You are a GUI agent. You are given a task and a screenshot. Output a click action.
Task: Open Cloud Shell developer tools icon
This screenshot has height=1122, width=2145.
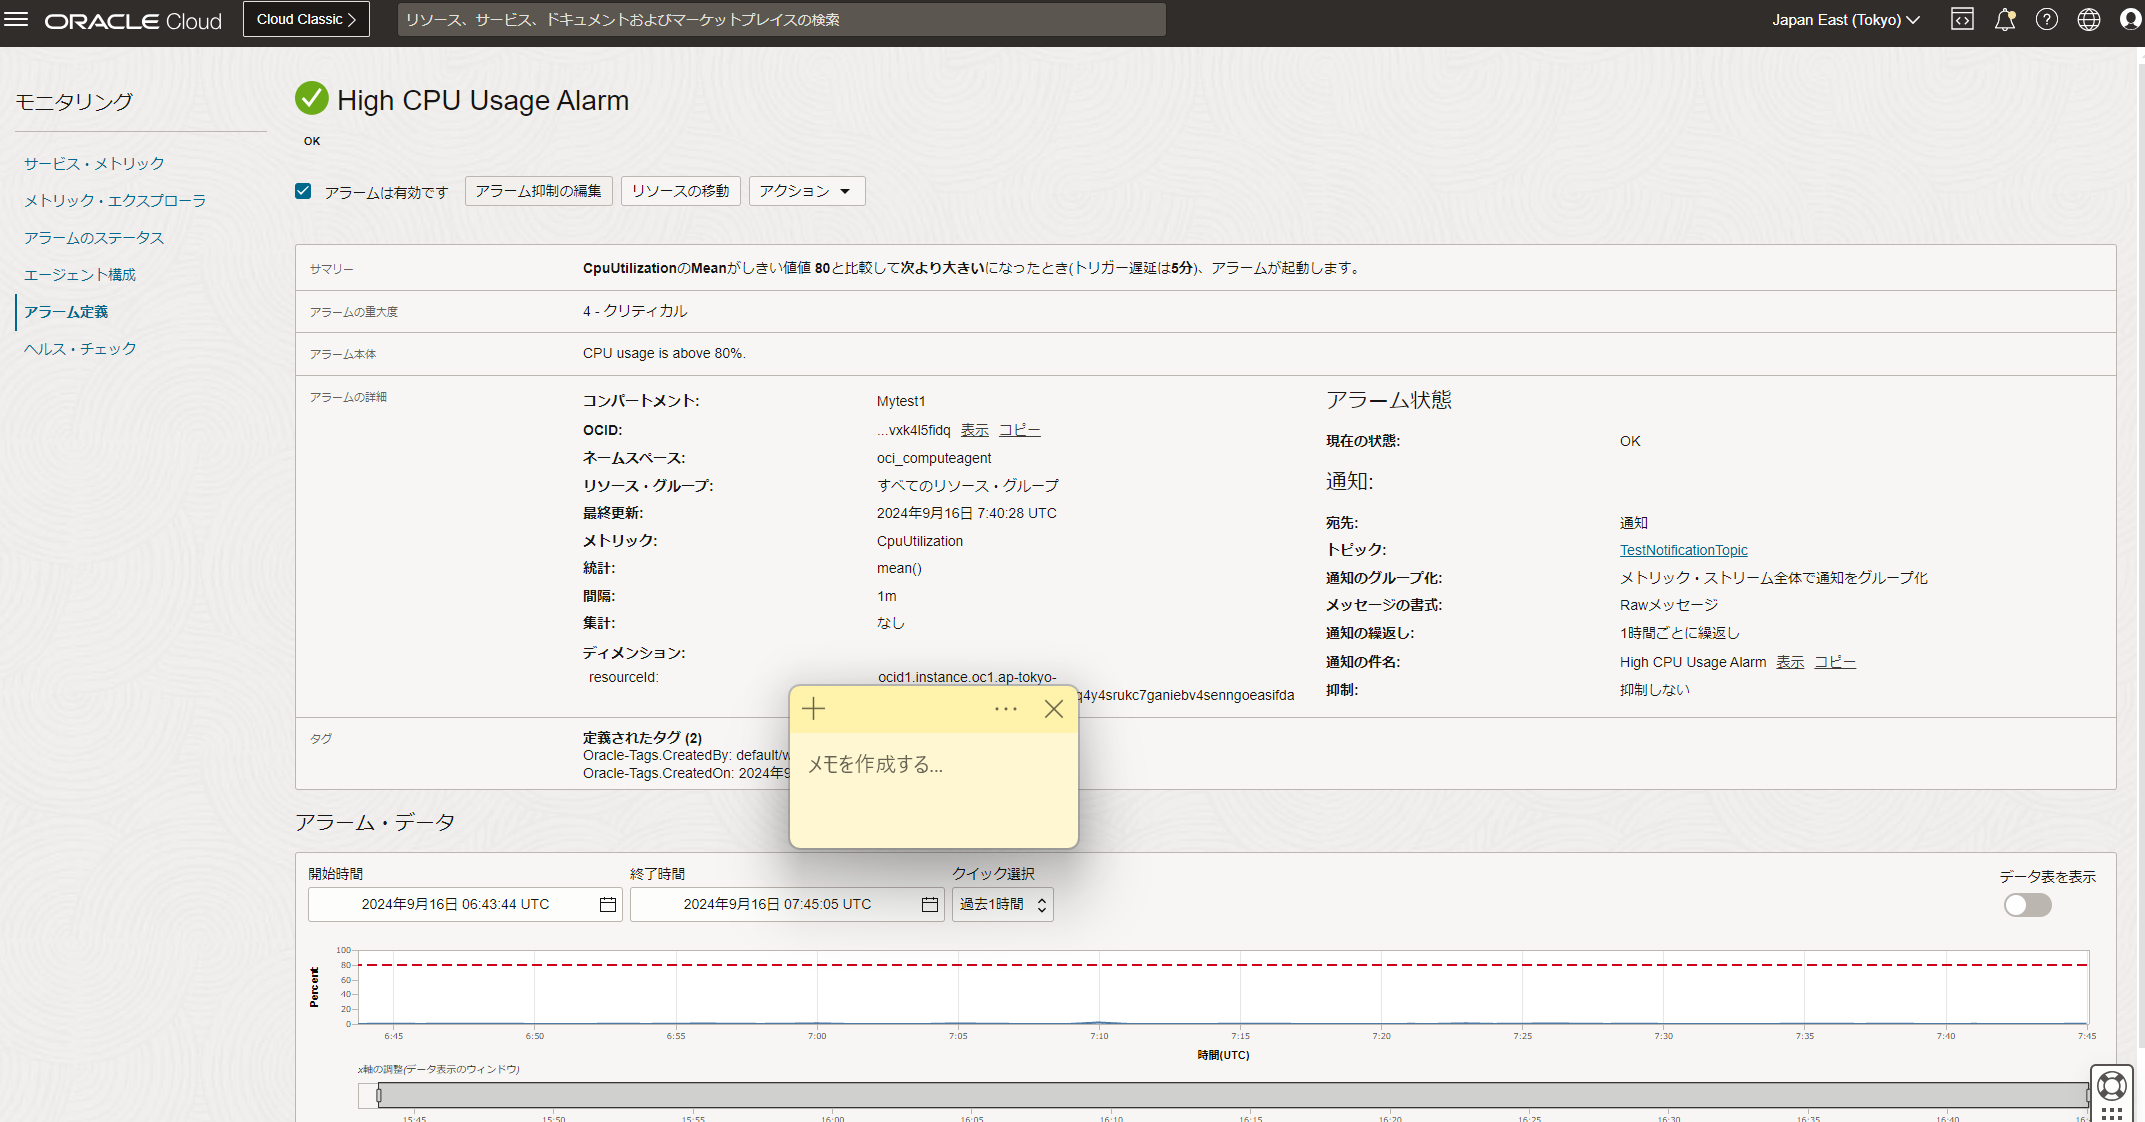pos(1962,20)
